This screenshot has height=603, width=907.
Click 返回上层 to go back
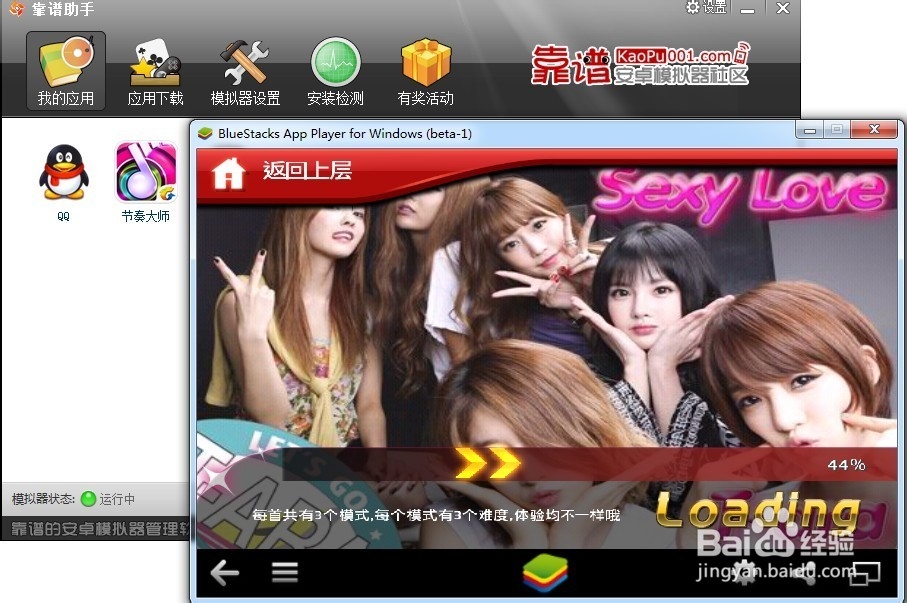(x=307, y=171)
